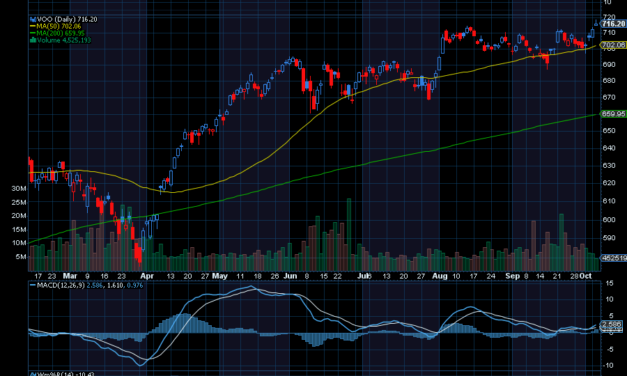The height and width of the screenshot is (376, 627).
Task: Select the MA(200) 659.95 legend entry
Action: pyautogui.click(x=60, y=34)
